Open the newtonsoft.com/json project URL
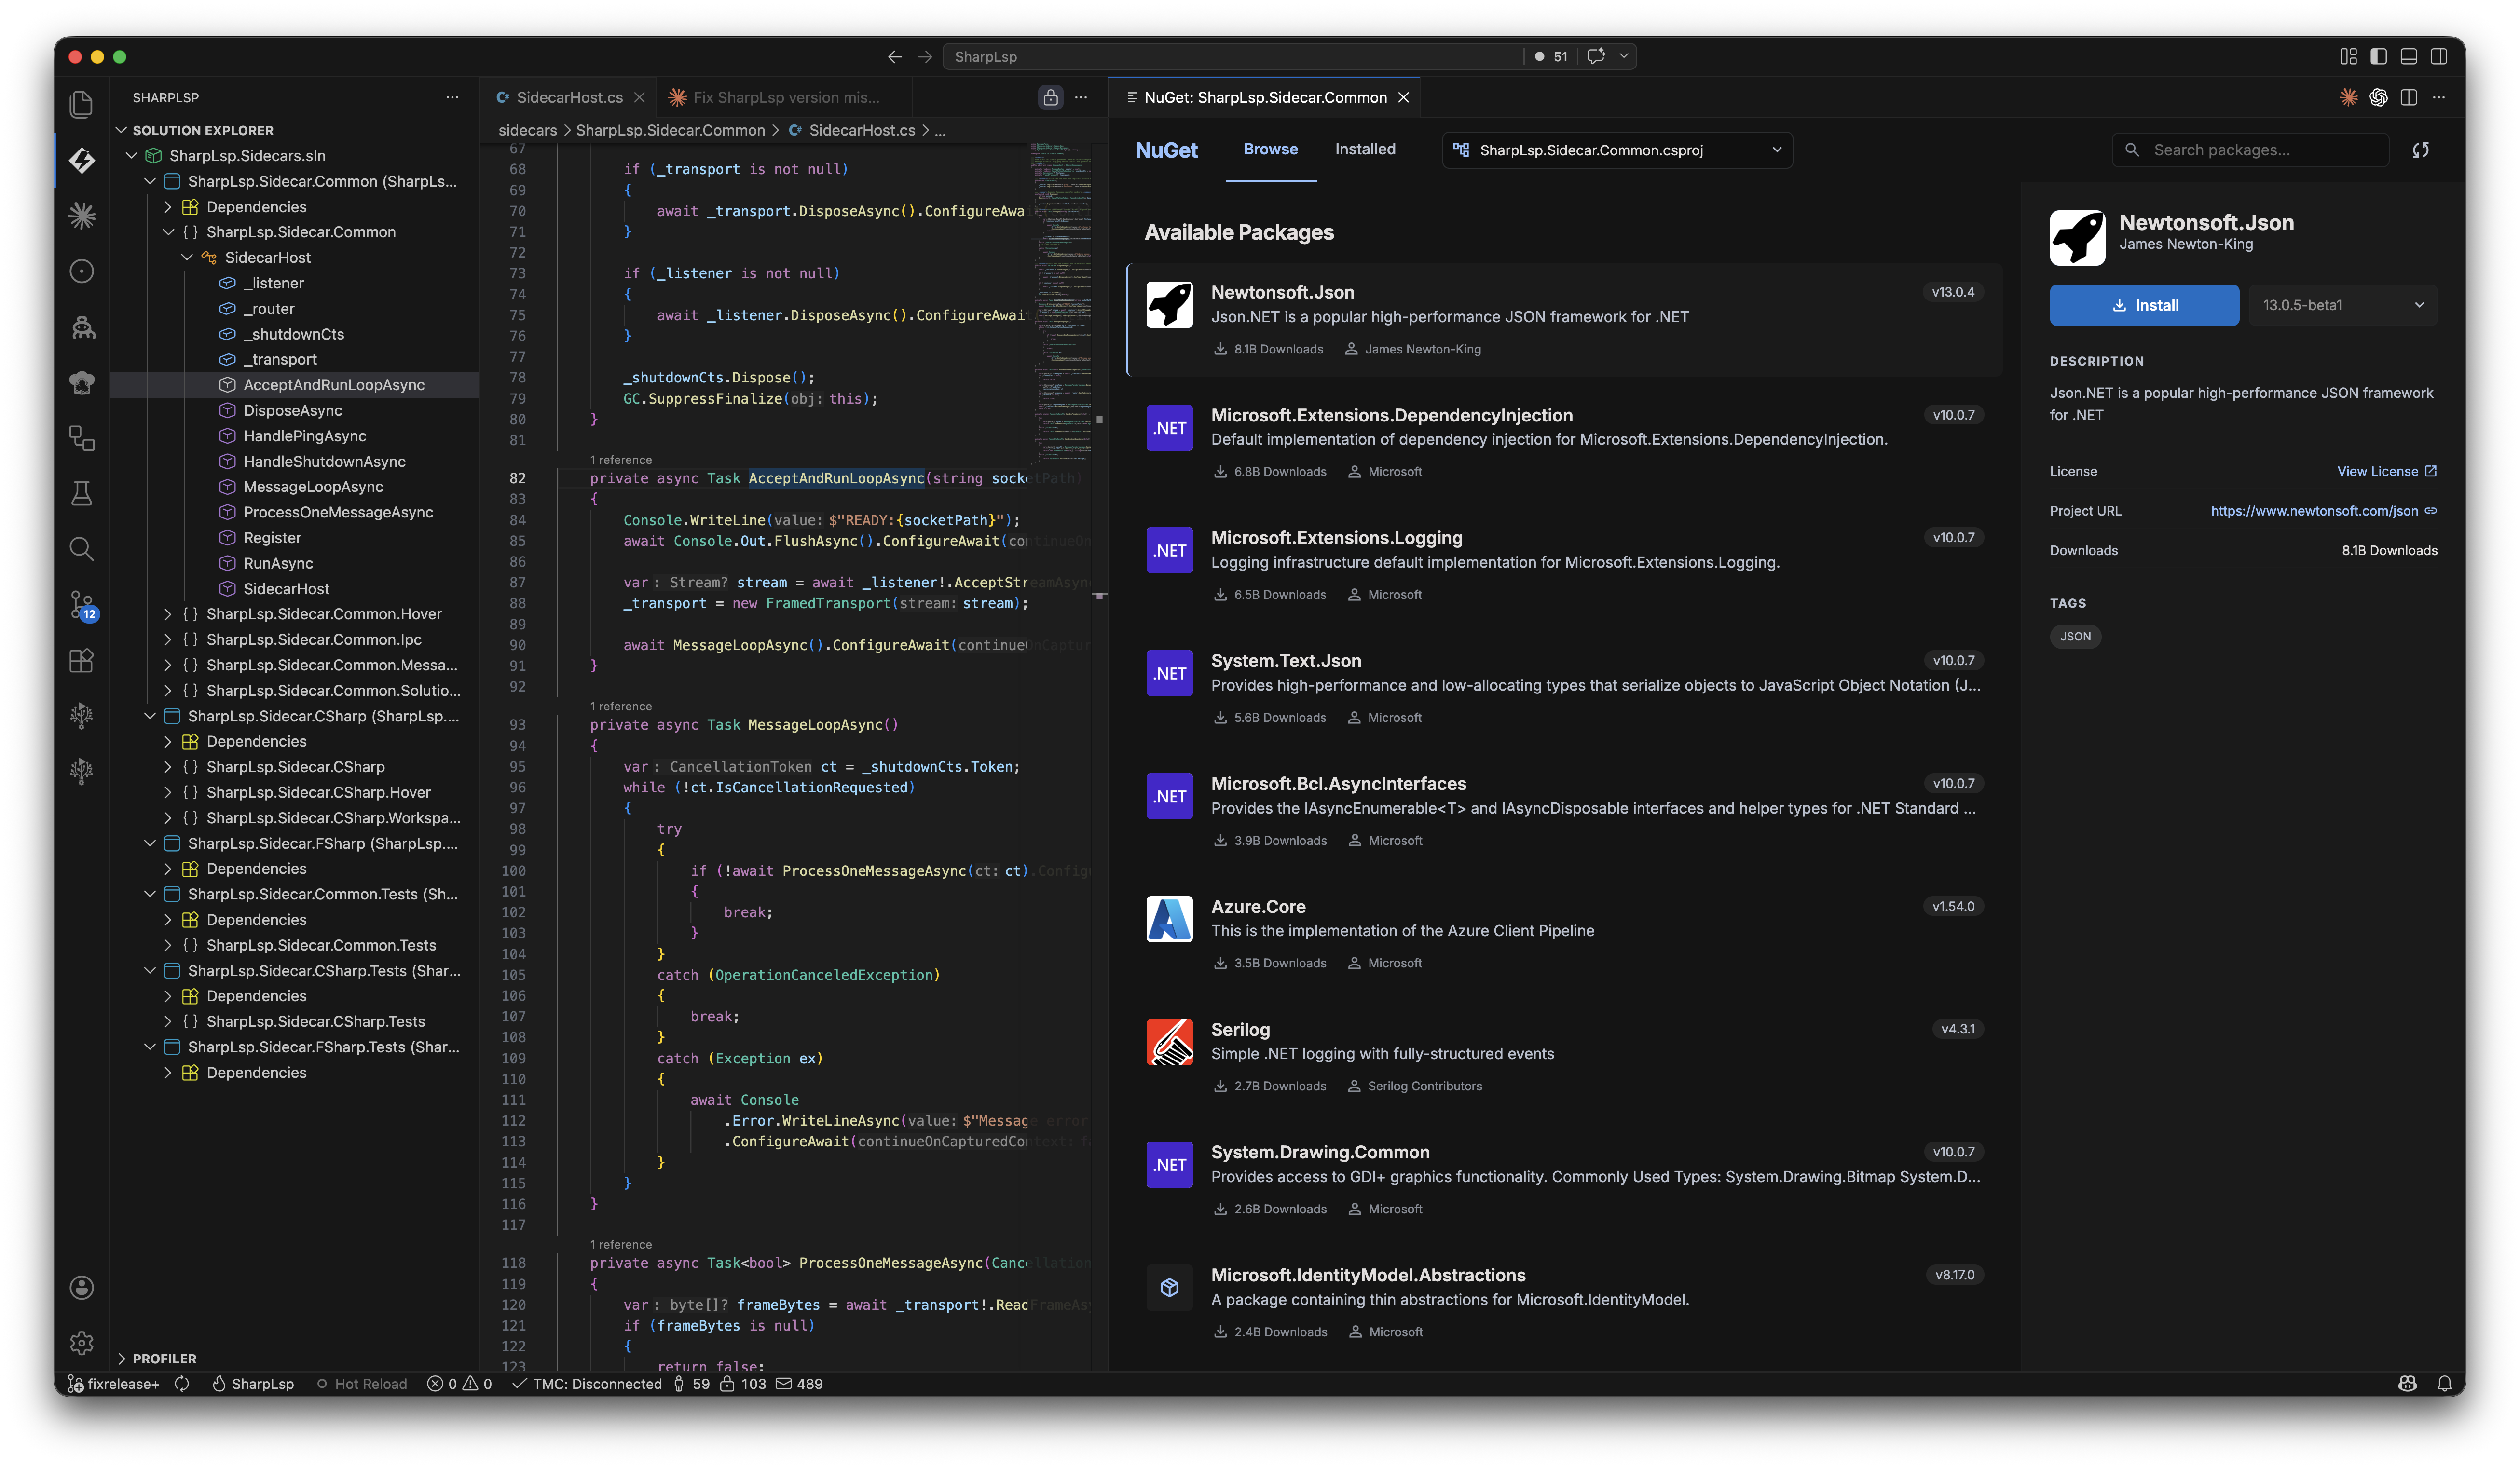 pyautogui.click(x=2323, y=511)
